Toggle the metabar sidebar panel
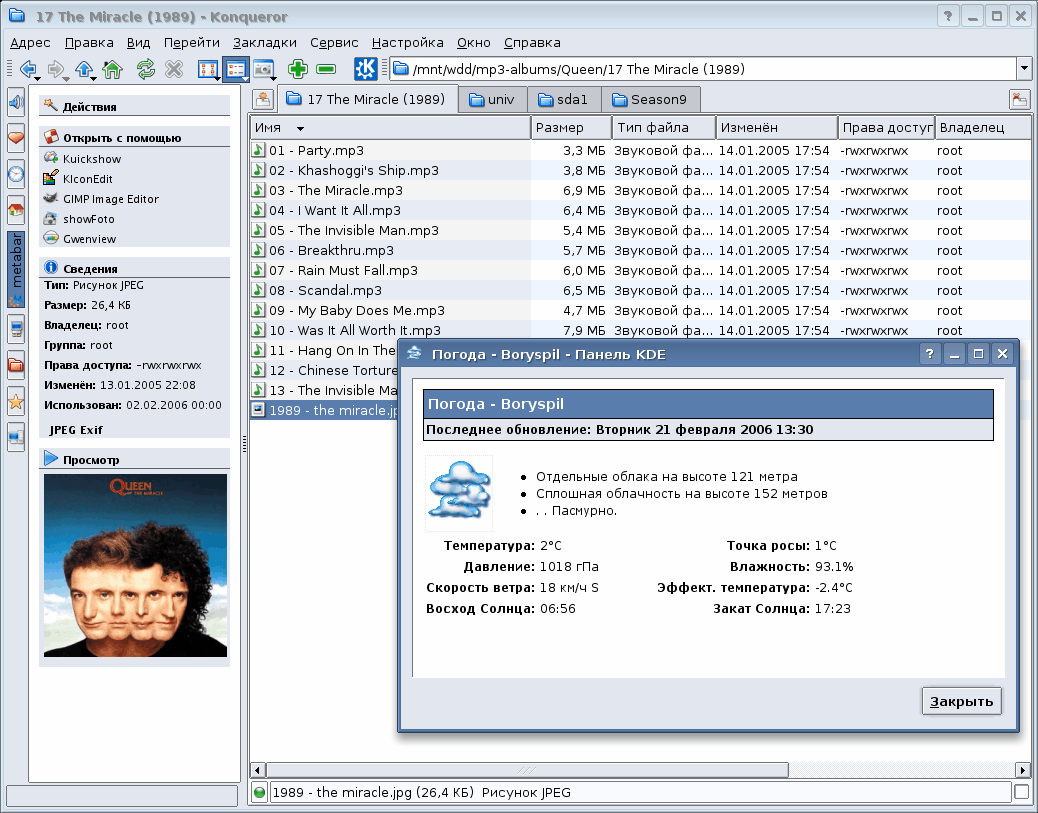The width and height of the screenshot is (1038, 813). tap(16, 271)
